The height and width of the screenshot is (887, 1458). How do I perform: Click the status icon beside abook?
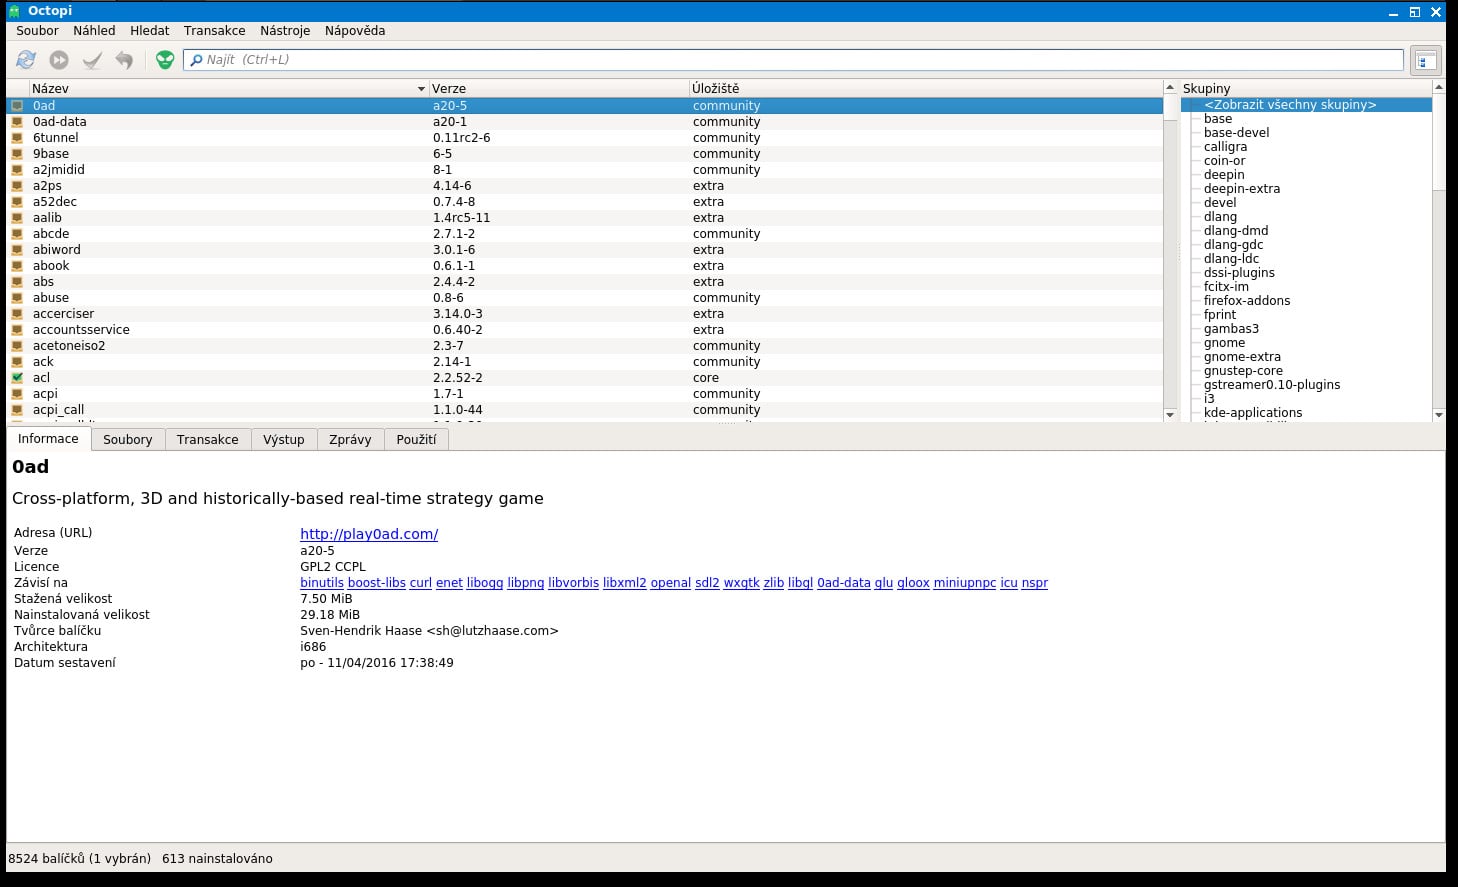[x=17, y=266]
